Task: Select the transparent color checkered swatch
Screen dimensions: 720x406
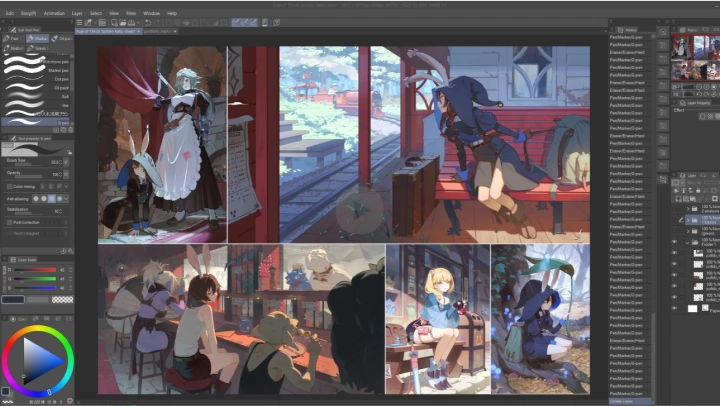Action: point(62,299)
